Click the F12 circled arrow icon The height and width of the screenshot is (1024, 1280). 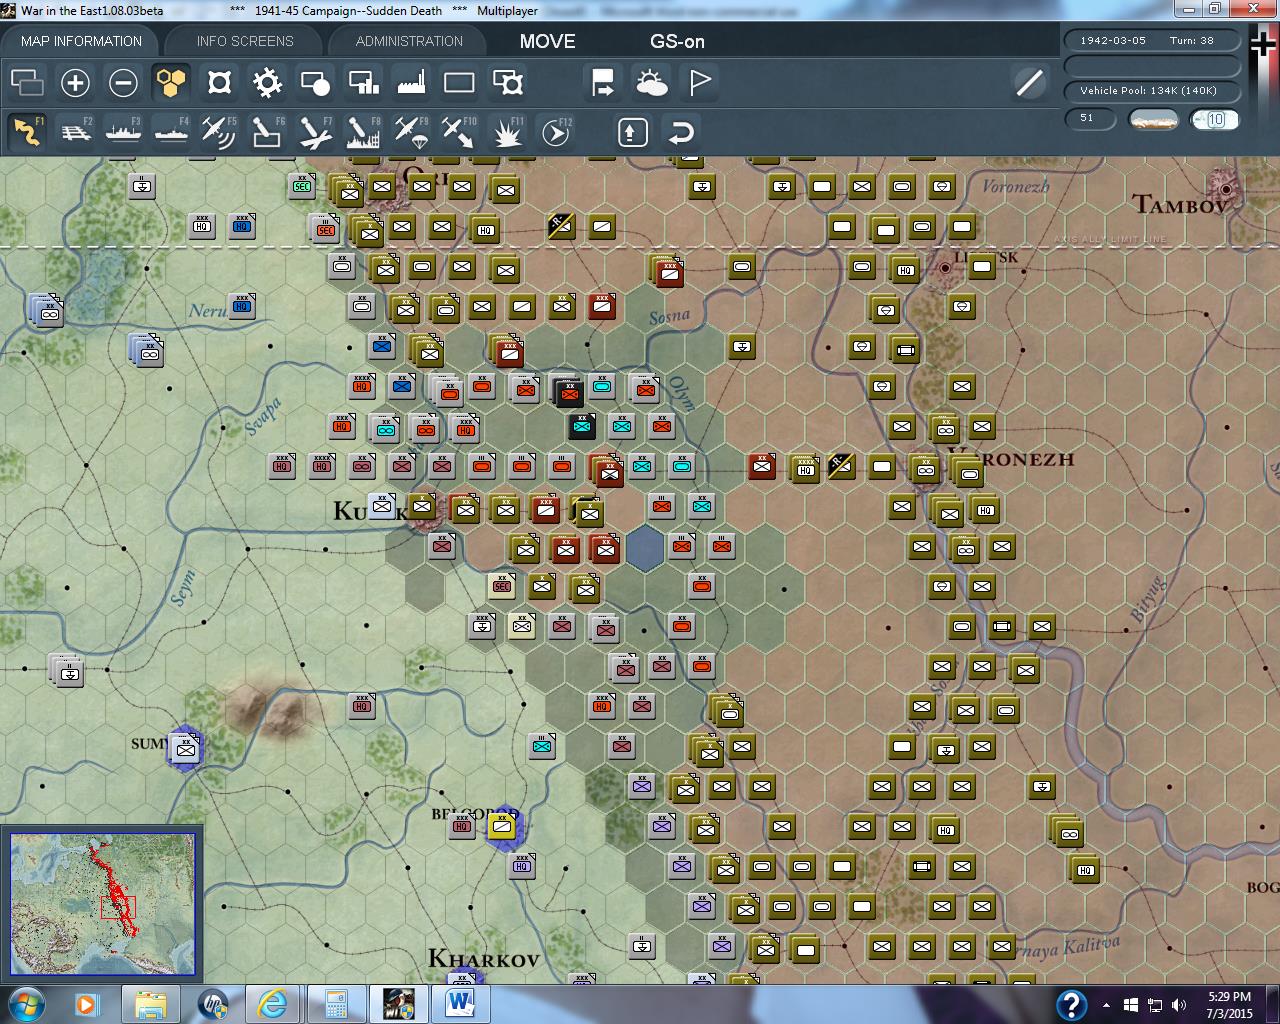click(556, 132)
